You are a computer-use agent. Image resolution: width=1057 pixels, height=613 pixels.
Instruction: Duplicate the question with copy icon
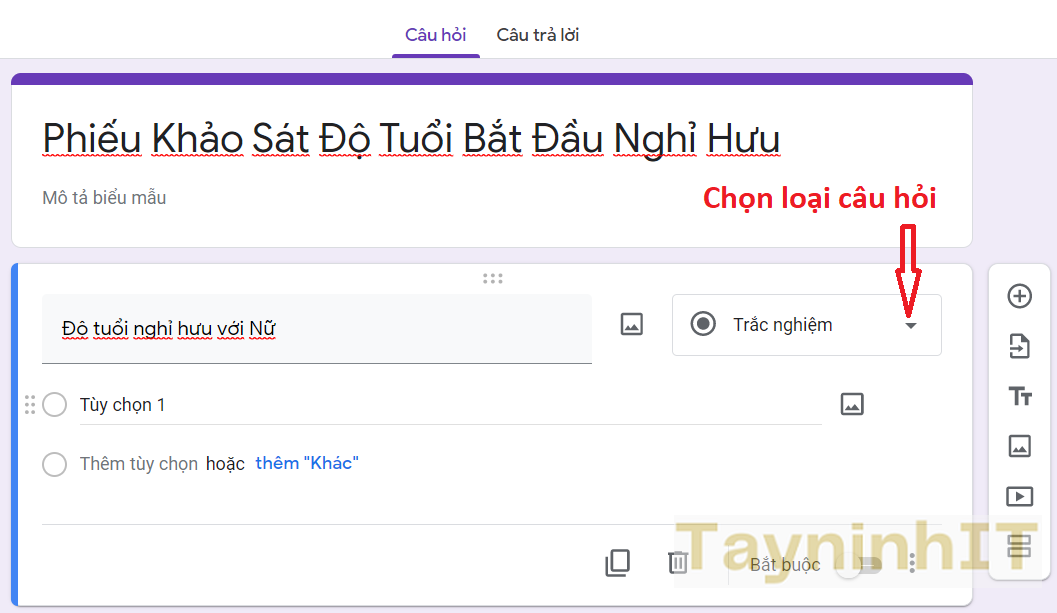(618, 564)
